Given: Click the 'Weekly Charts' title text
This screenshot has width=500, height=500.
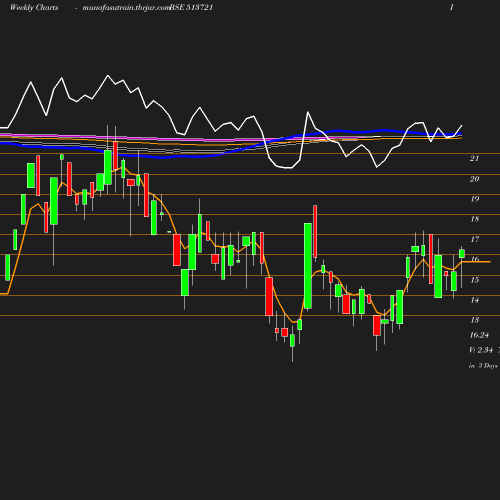Looking at the screenshot, I should click(x=34, y=8).
